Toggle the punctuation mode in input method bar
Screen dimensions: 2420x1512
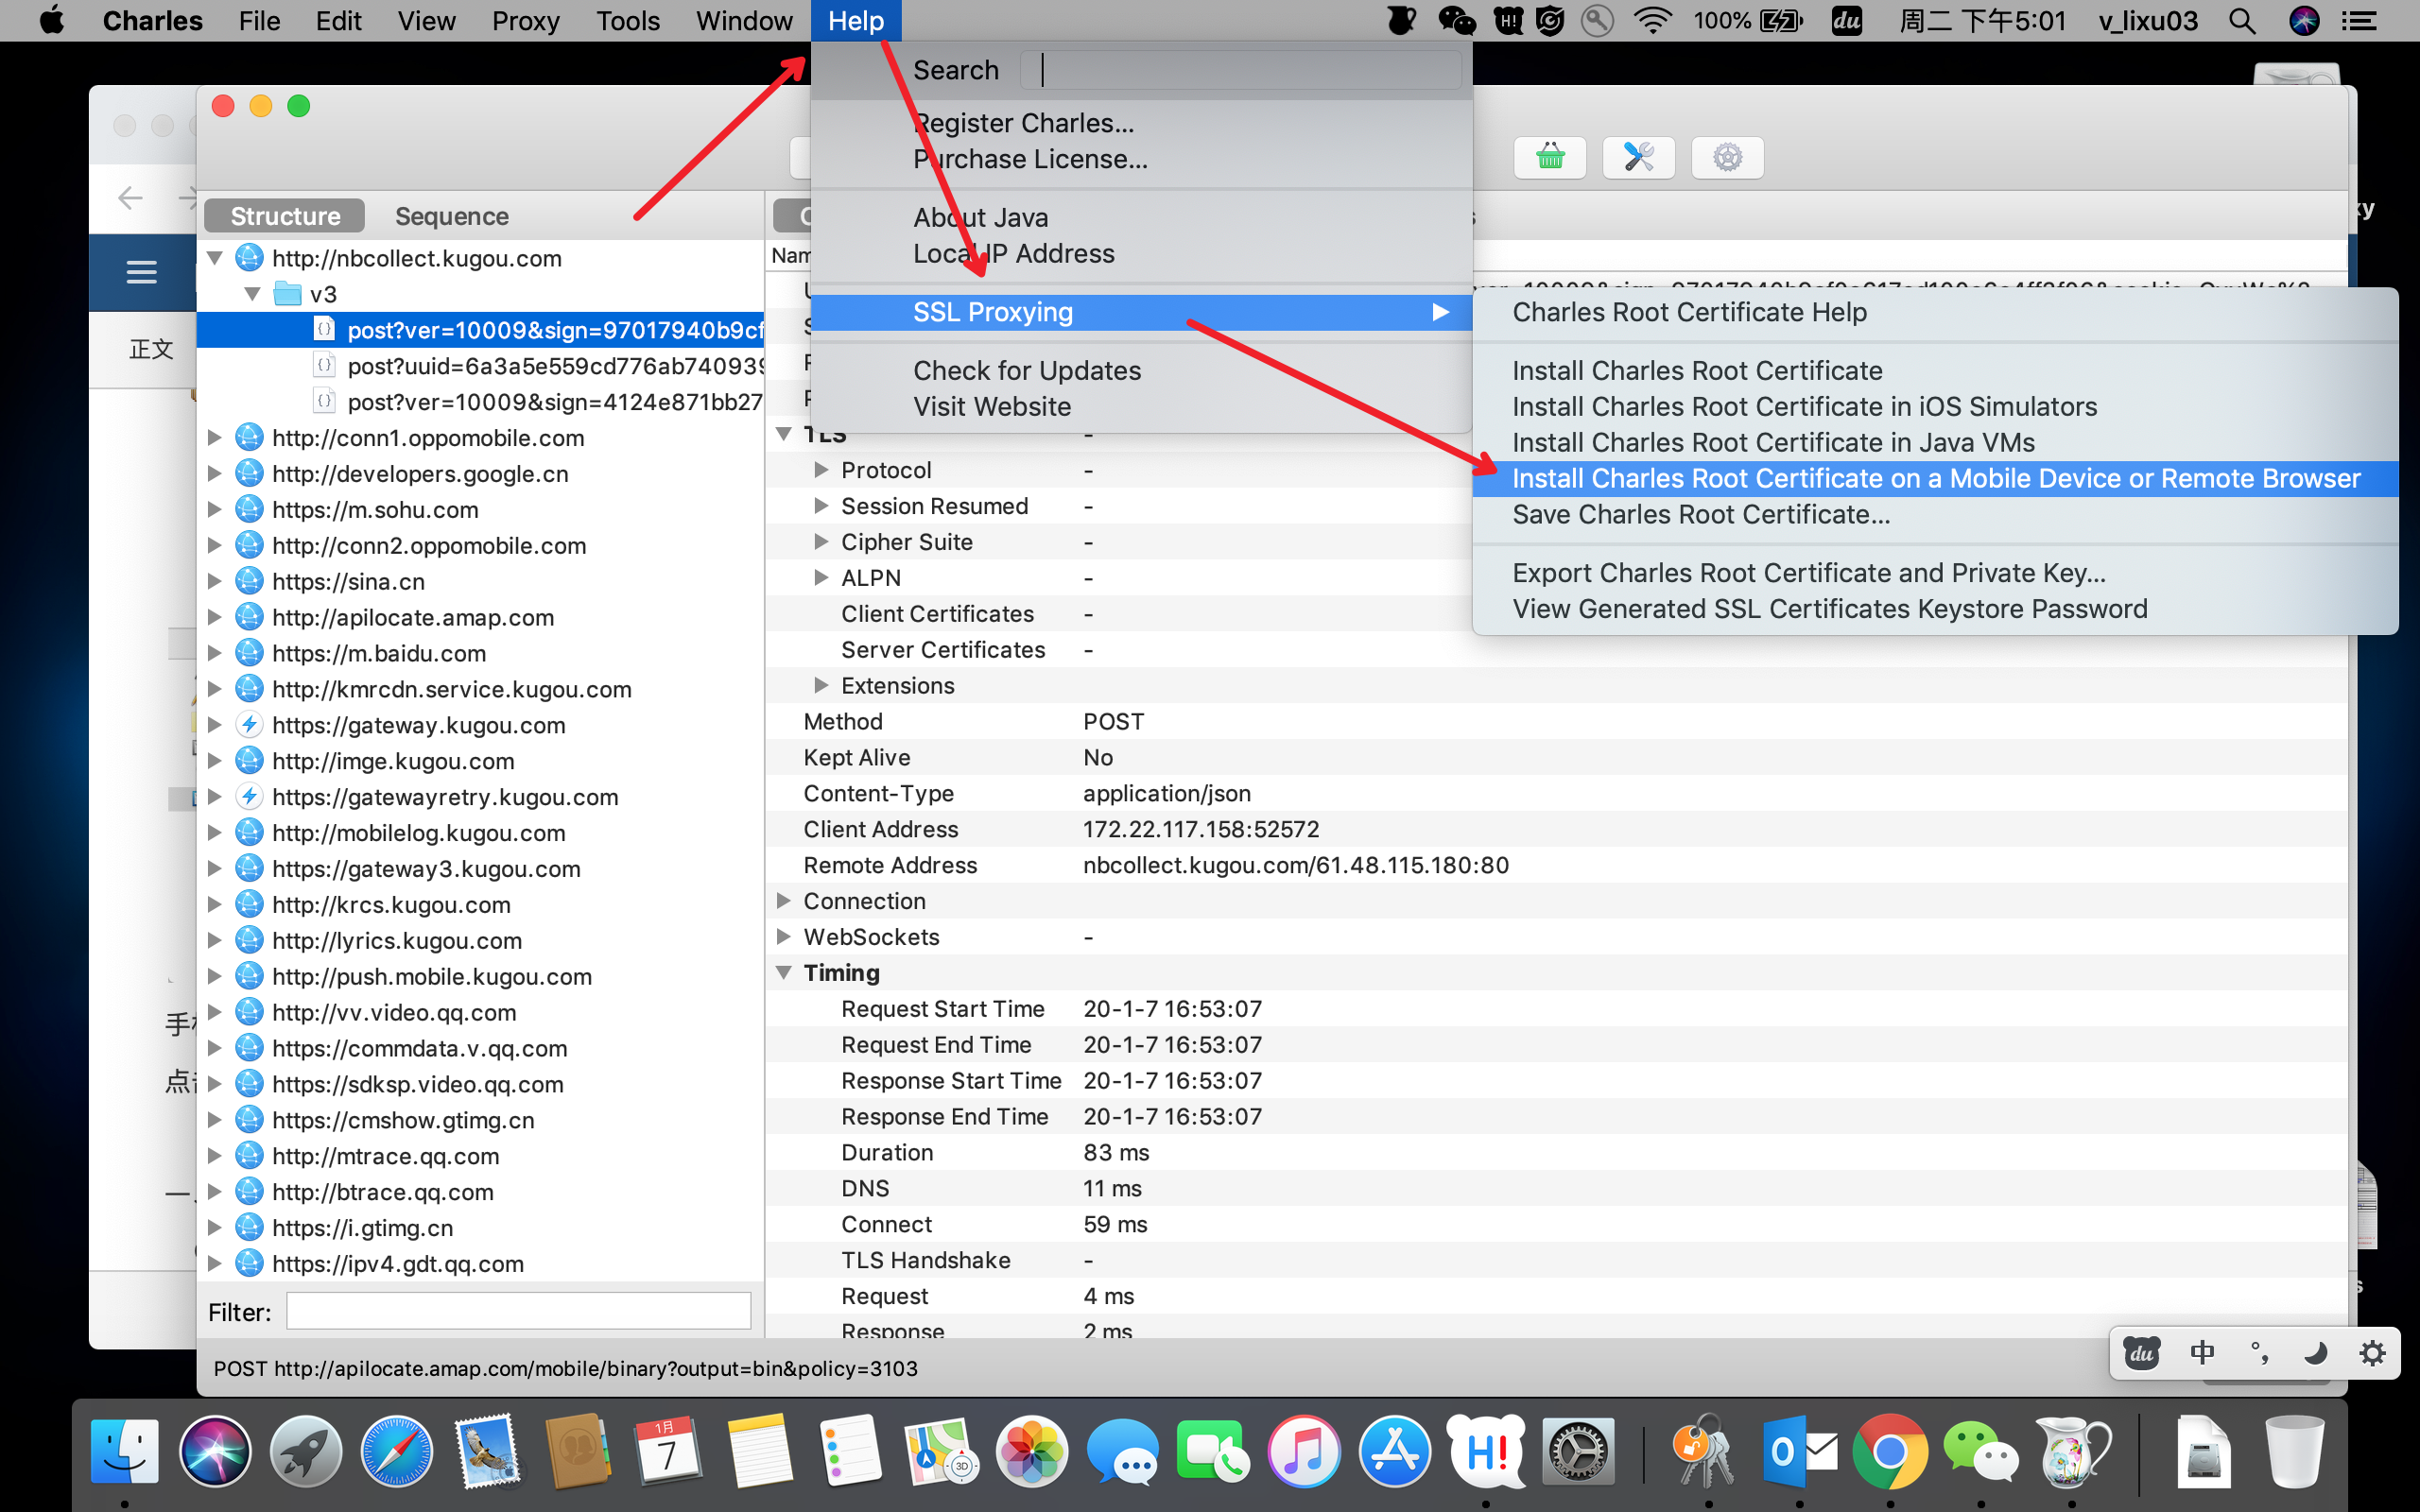click(x=2258, y=1353)
